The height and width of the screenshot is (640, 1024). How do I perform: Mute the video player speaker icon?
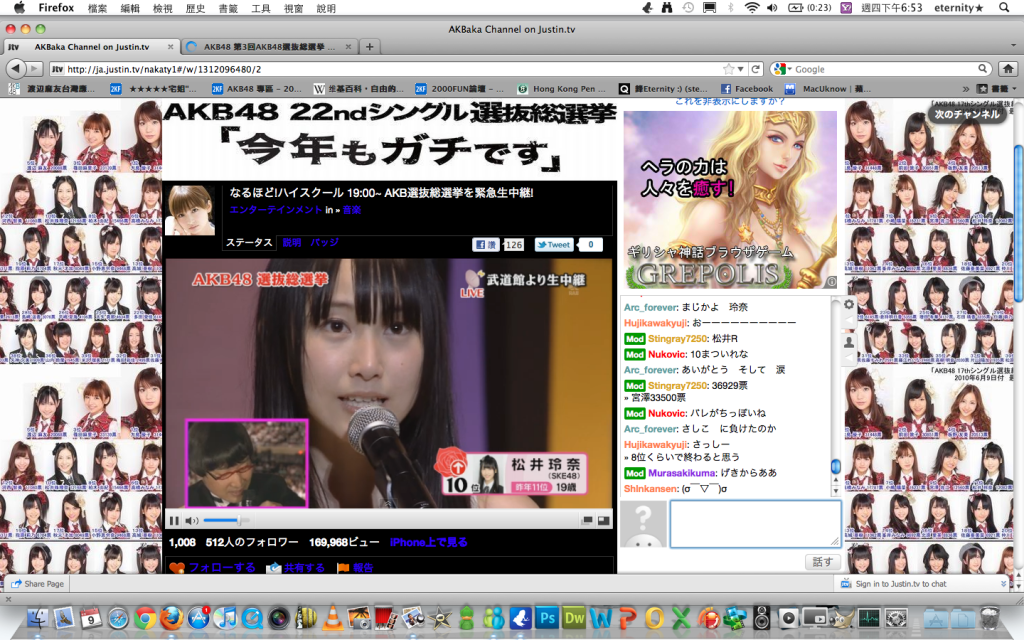pos(192,520)
